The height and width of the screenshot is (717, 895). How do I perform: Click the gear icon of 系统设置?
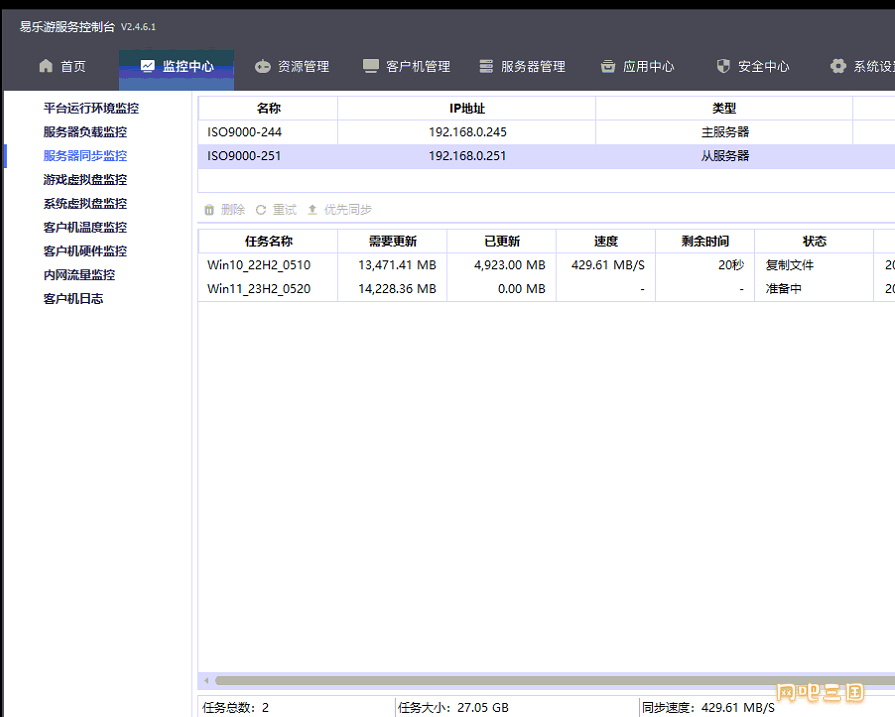838,66
